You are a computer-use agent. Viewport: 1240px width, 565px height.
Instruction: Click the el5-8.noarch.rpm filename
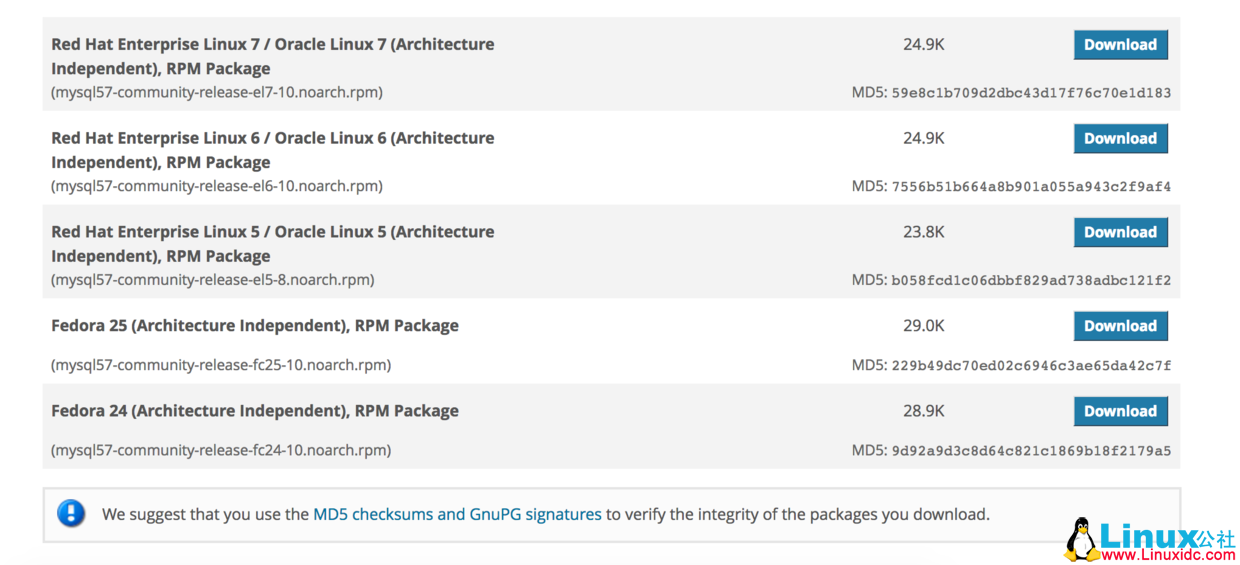click(212, 280)
